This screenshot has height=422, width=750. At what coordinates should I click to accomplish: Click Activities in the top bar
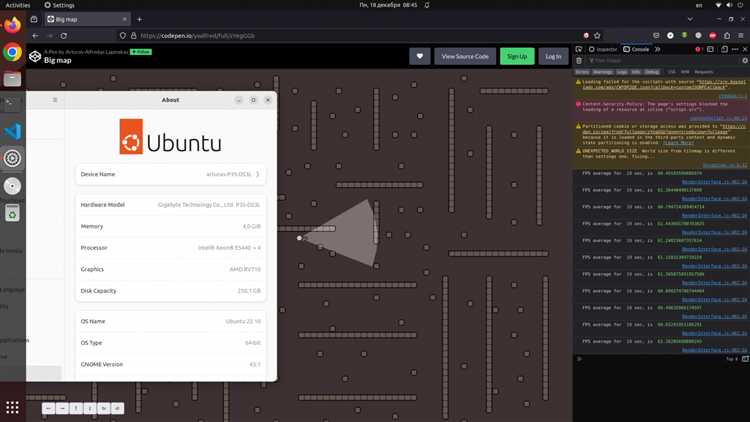pos(18,5)
